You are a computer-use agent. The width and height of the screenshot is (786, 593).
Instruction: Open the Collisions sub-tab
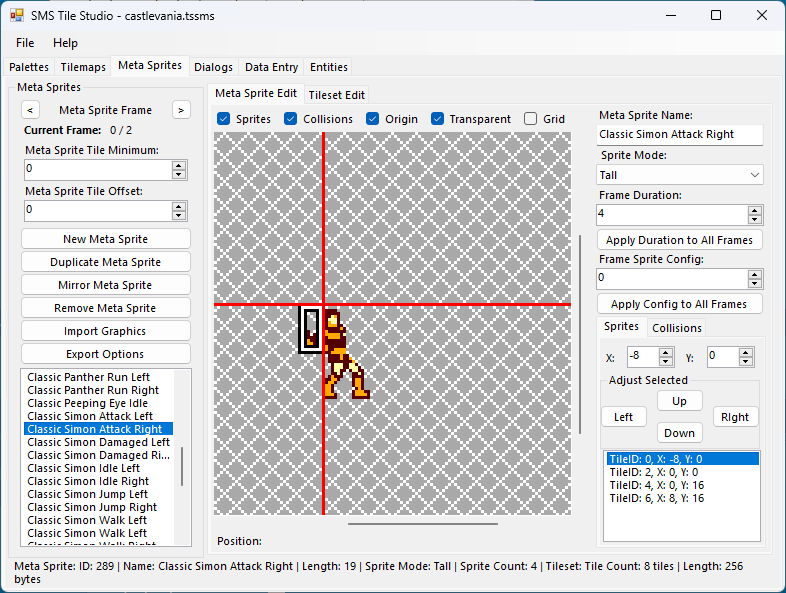[x=677, y=328]
